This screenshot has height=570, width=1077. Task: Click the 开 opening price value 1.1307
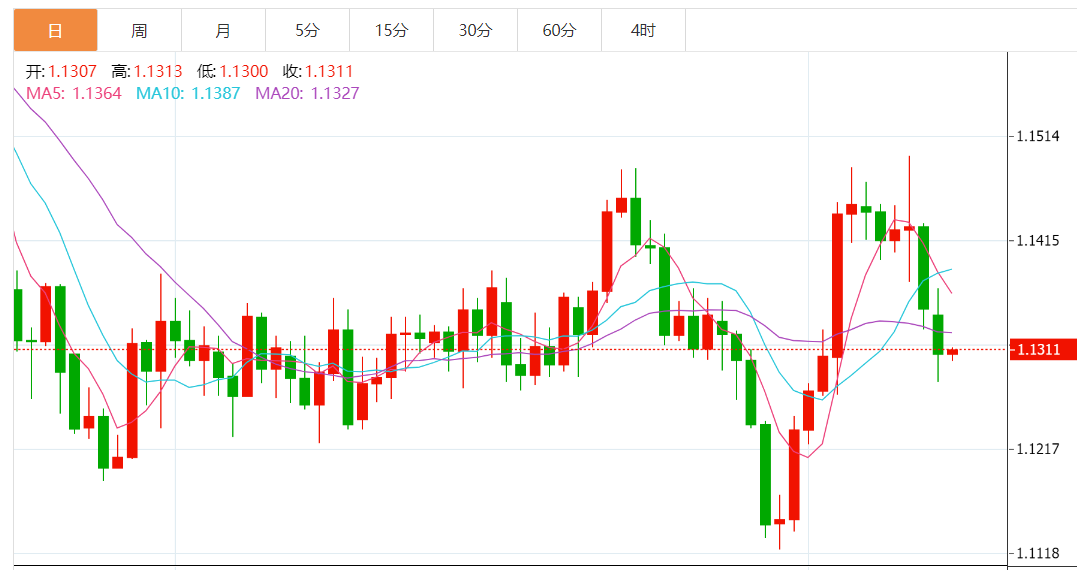point(72,72)
